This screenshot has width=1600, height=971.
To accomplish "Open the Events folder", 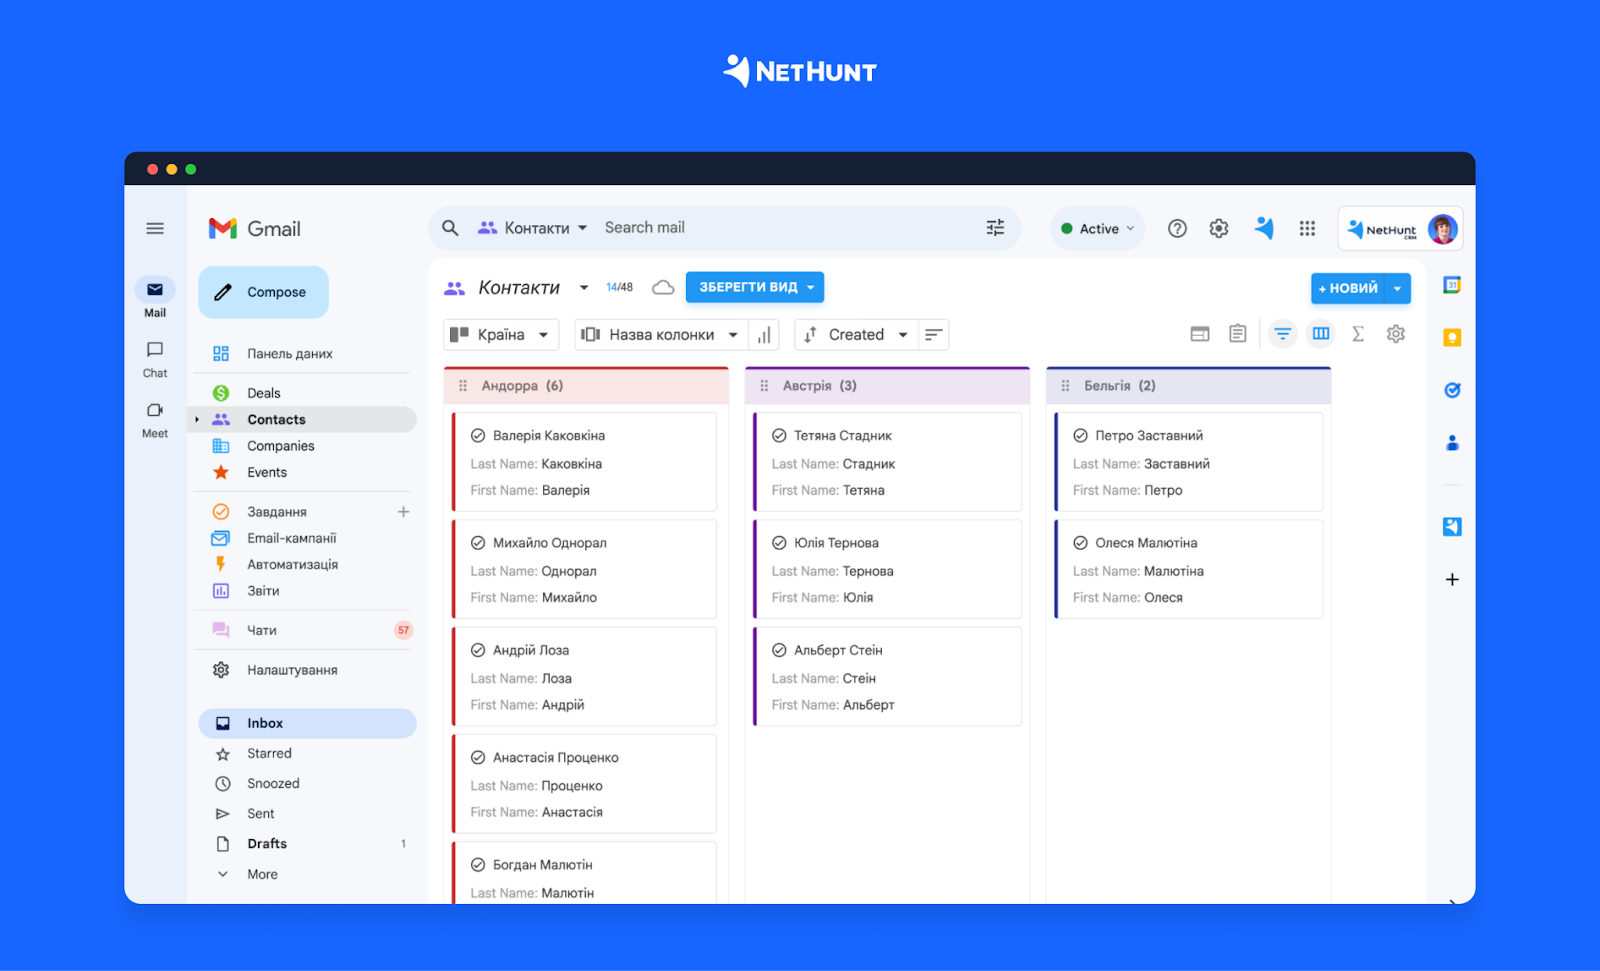I will [x=267, y=473].
